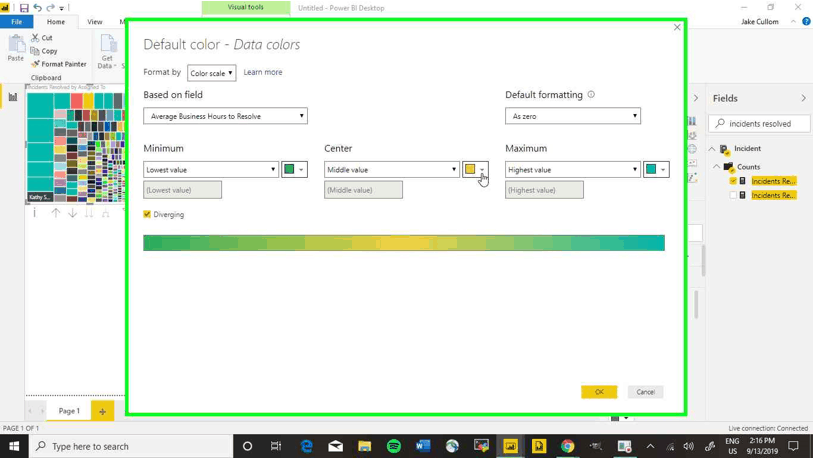Click the Counts folder icon
Viewport: 815px width, 460px height.
click(x=728, y=167)
